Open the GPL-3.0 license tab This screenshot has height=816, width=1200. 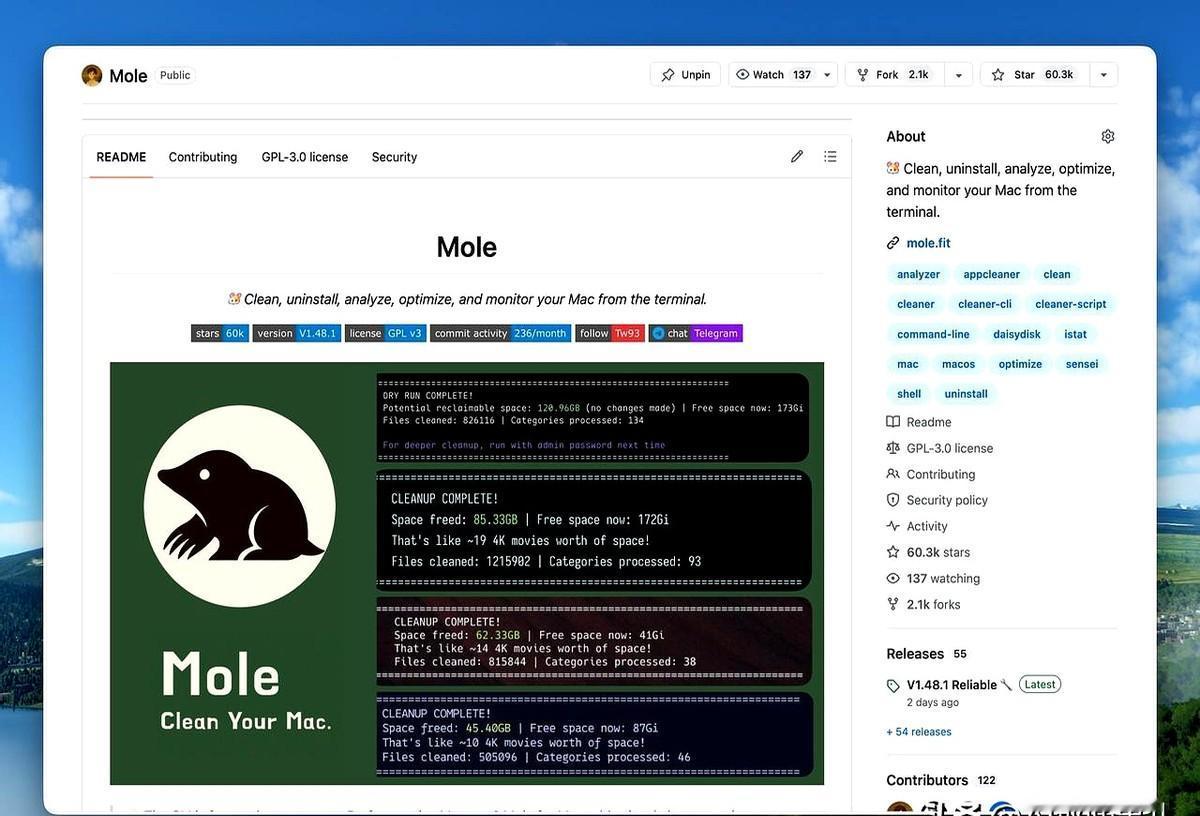pyautogui.click(x=305, y=157)
